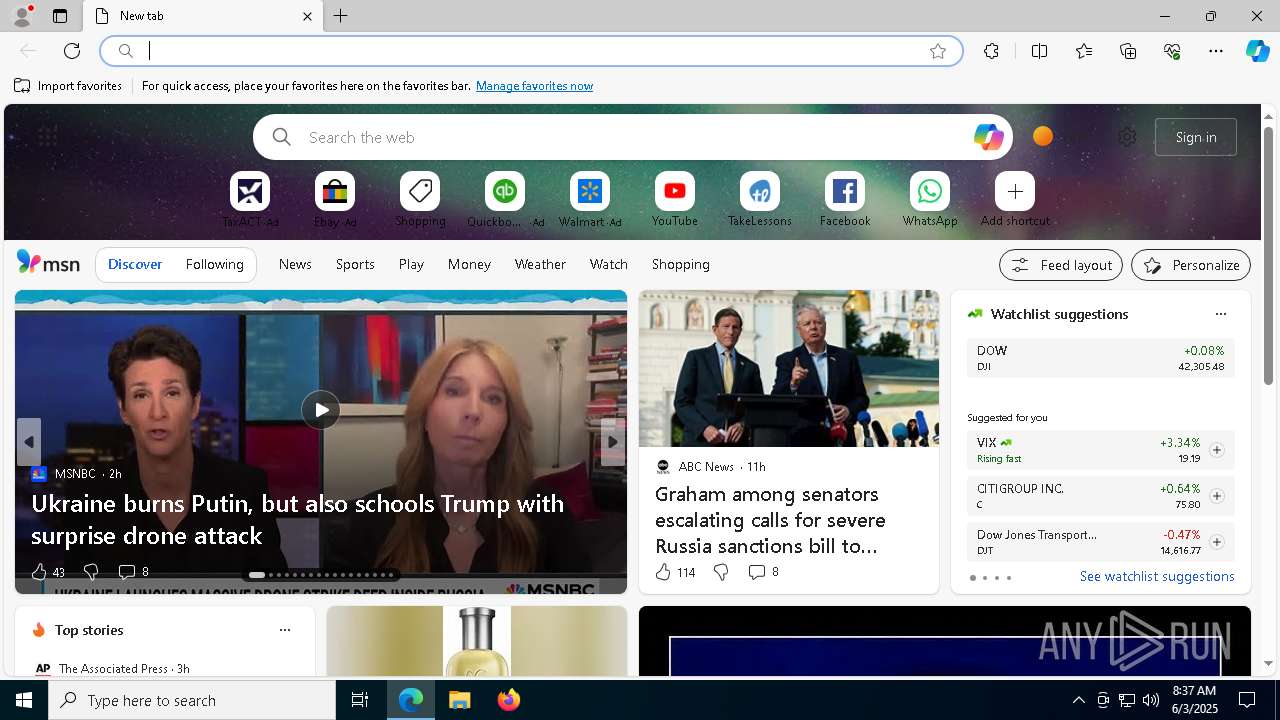Dislike the MSNBC Ukraine story
This screenshot has width=1280, height=720.
pyautogui.click(x=90, y=572)
